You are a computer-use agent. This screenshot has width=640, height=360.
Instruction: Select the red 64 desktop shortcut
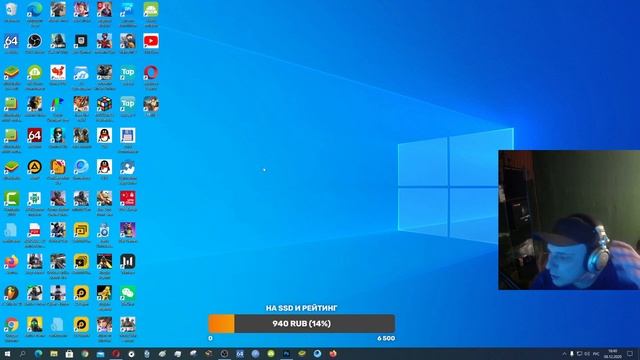(x=35, y=135)
